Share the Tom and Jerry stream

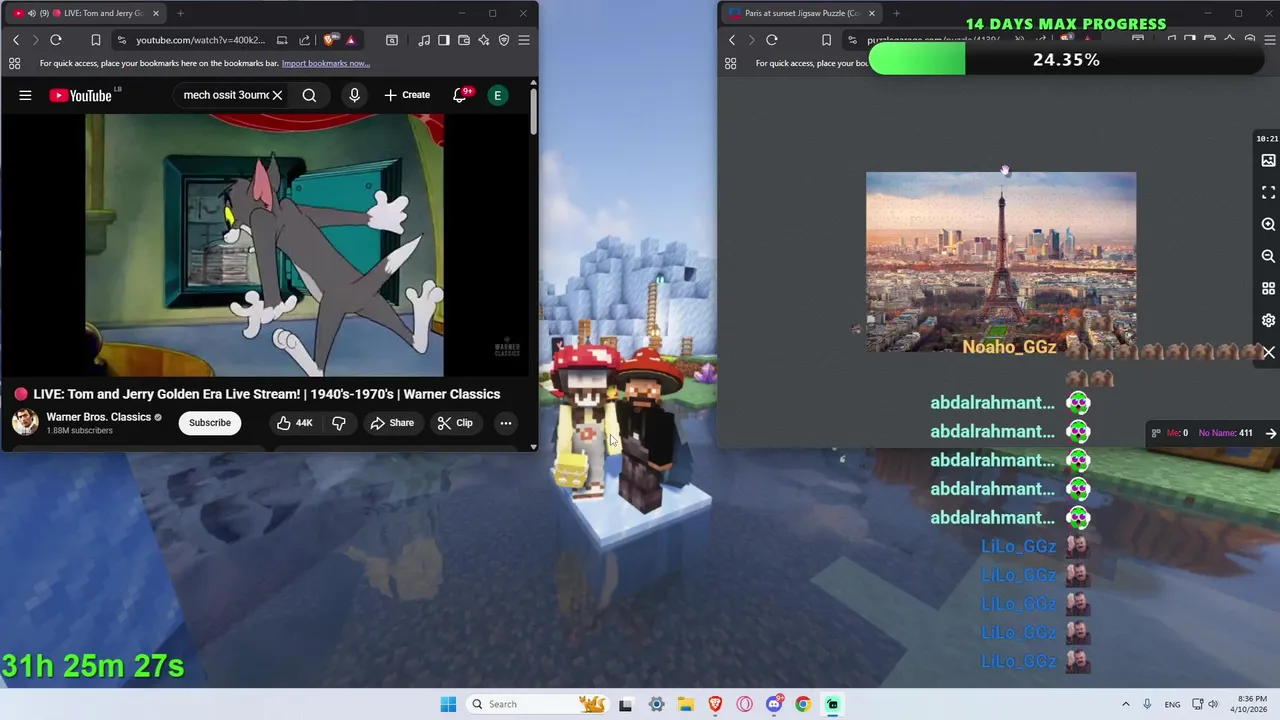(392, 423)
